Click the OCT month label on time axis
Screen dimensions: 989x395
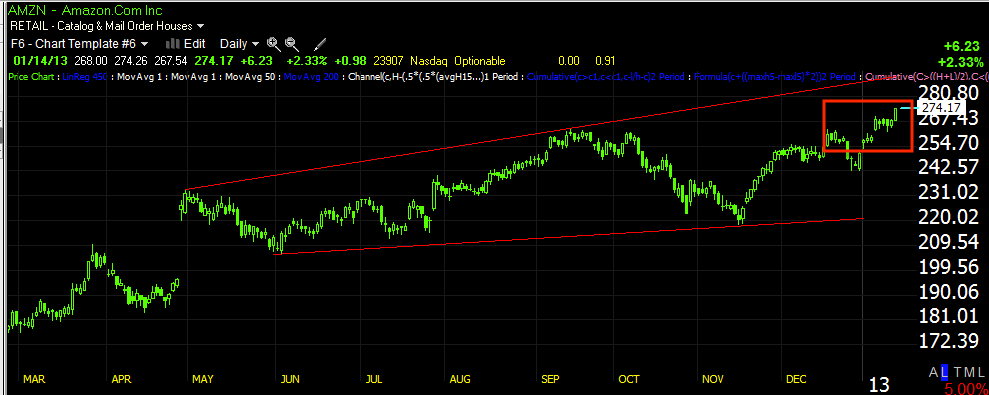[629, 379]
